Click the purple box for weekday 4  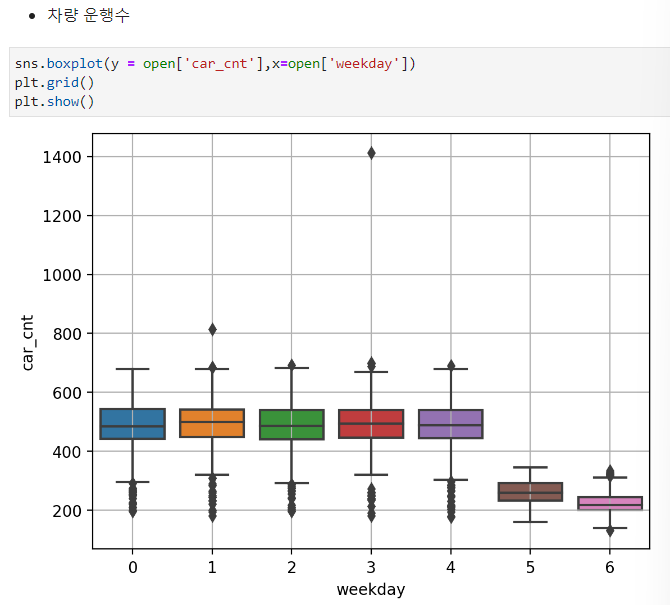click(x=451, y=424)
